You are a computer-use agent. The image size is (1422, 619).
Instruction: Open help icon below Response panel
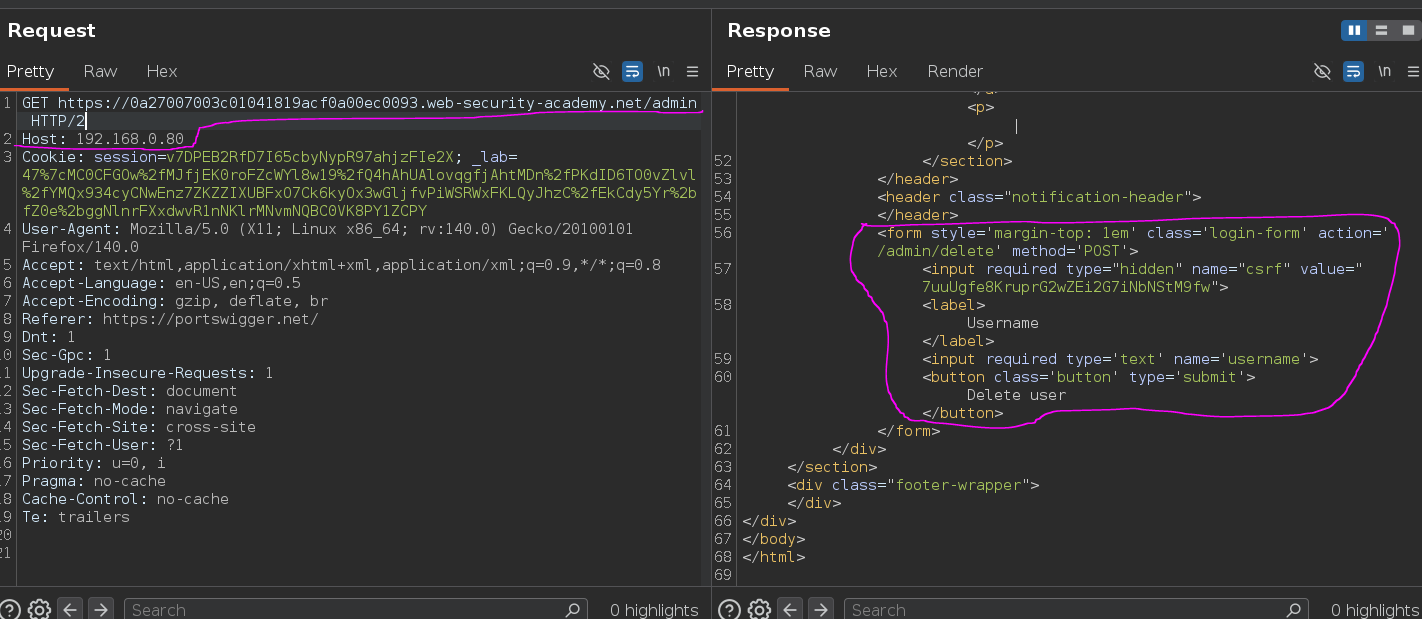pos(729,609)
